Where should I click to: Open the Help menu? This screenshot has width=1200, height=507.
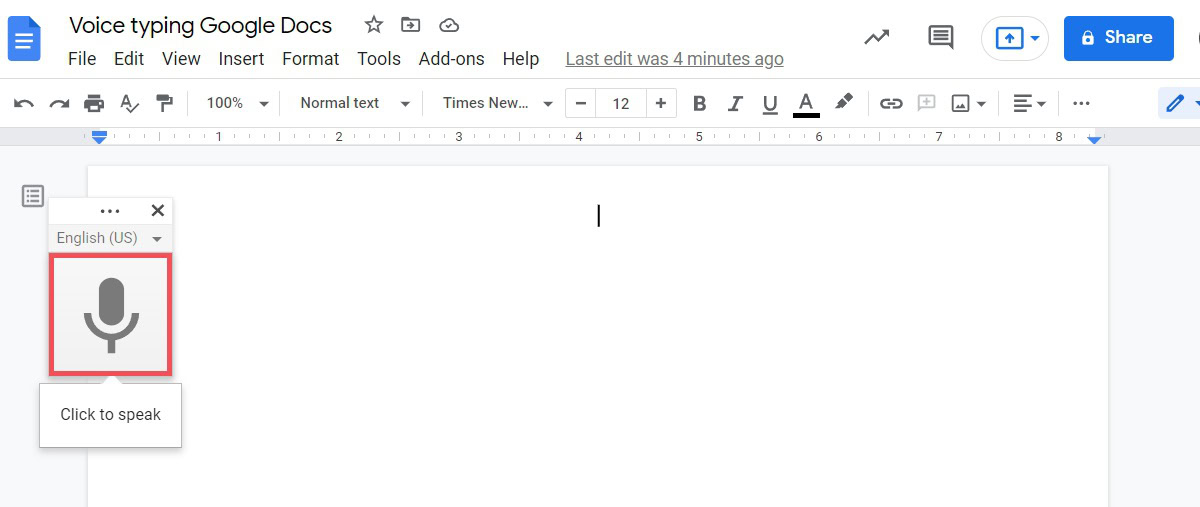click(521, 59)
